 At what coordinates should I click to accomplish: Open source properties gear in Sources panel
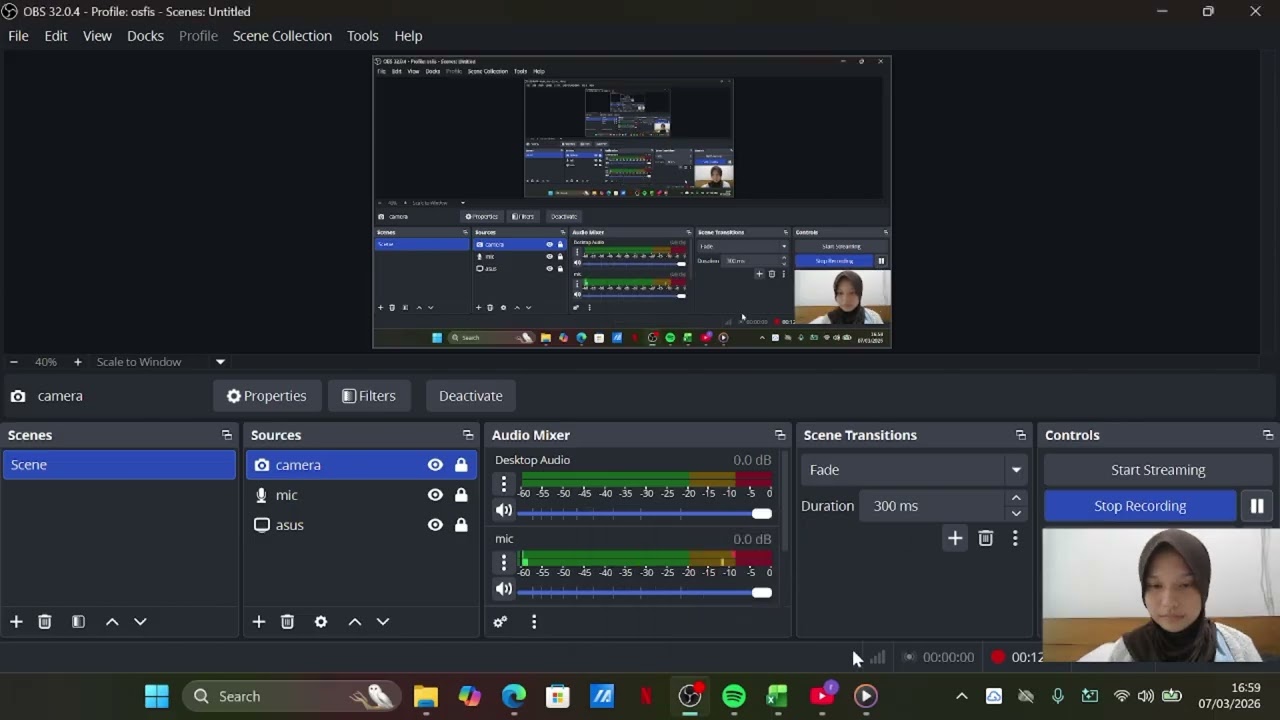321,622
